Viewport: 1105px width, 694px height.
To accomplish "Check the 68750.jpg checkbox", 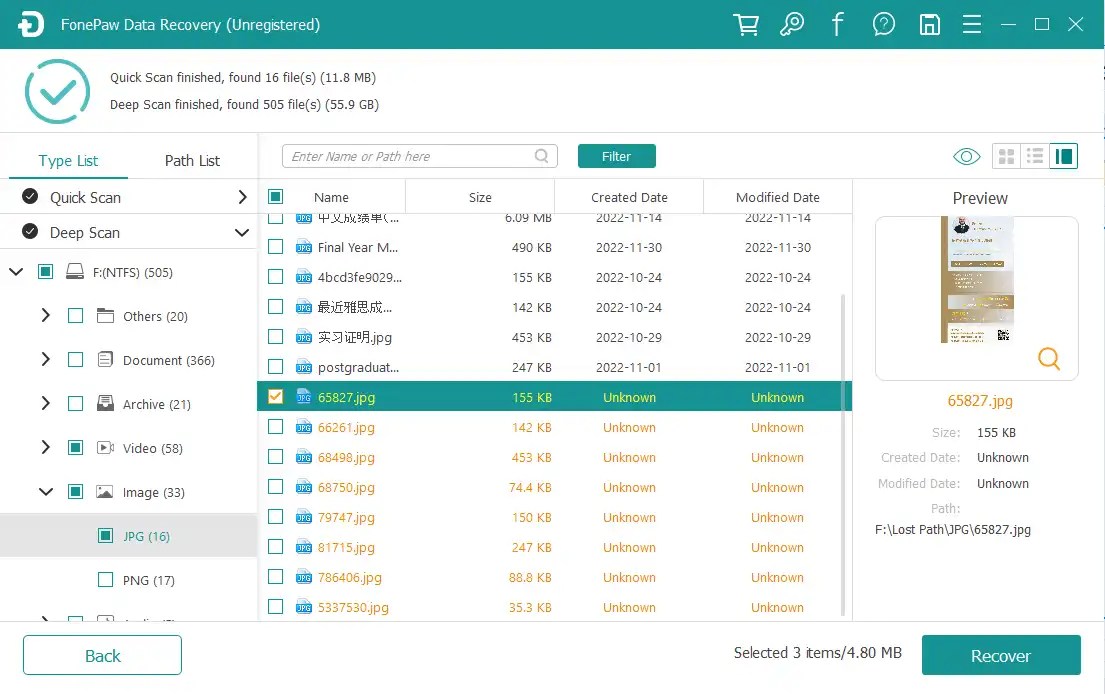I will pyautogui.click(x=276, y=487).
